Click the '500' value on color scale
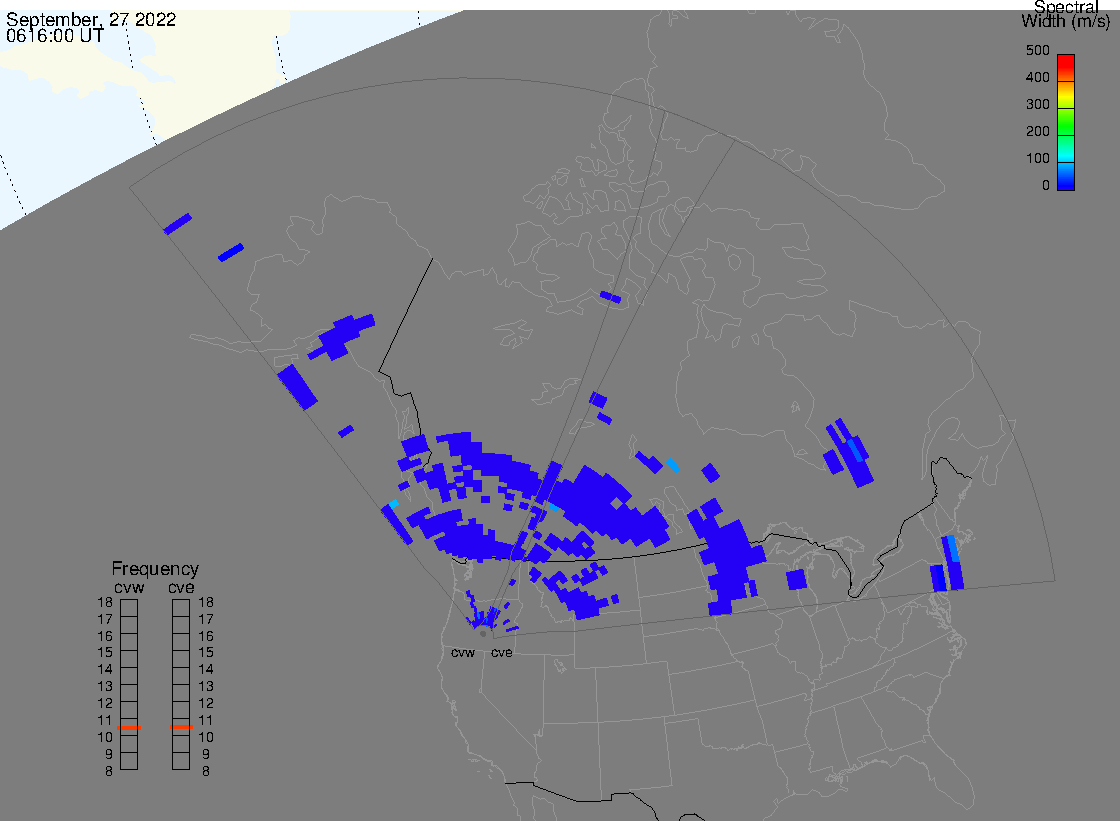Screen dimensions: 1120x821 (1037, 51)
